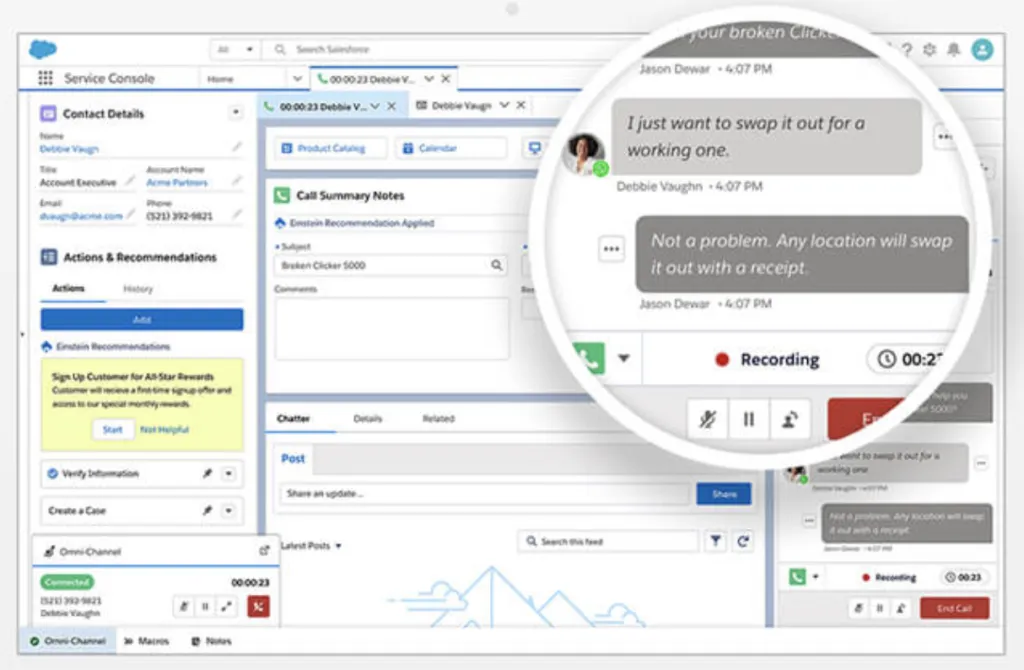Pin the Verify Information action
Image resolution: width=1024 pixels, height=670 pixels.
pyautogui.click(x=207, y=473)
